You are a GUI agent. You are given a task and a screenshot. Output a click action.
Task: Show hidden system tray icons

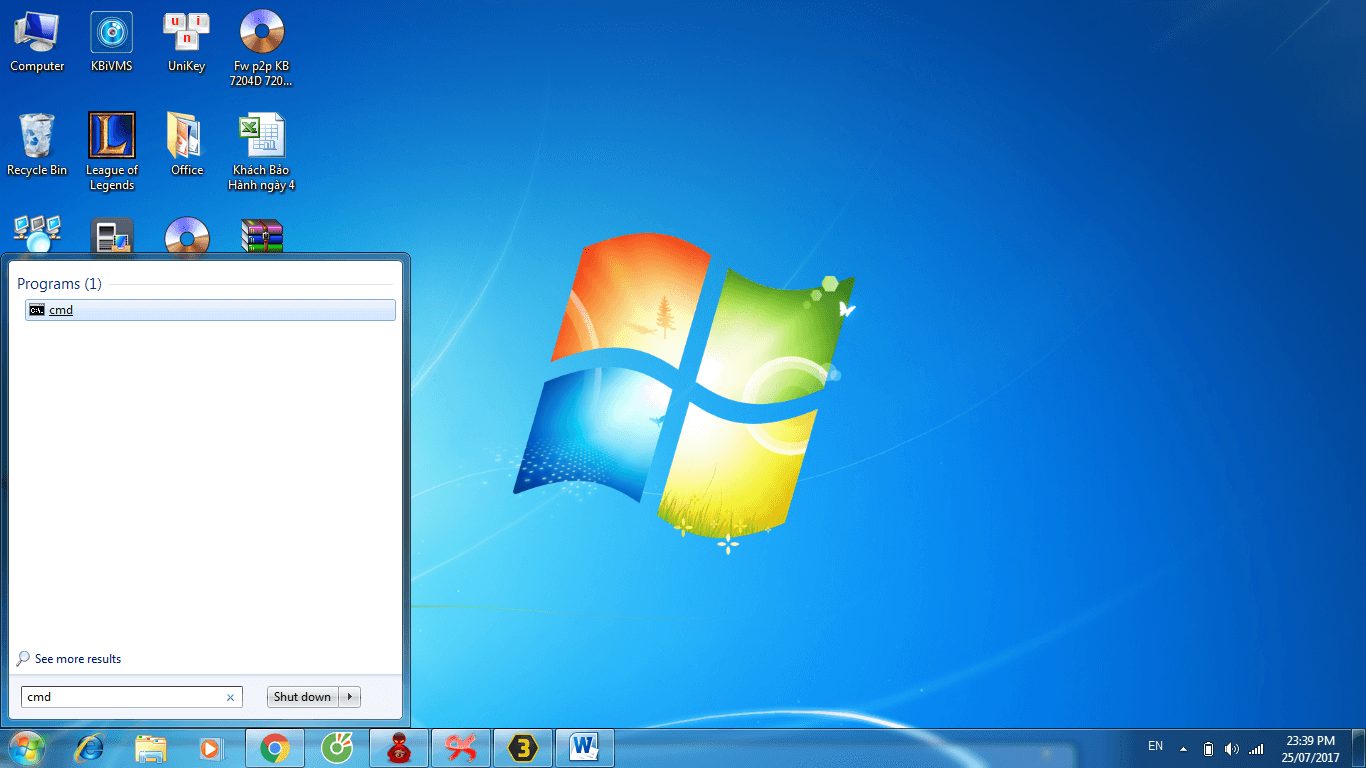tap(1183, 748)
